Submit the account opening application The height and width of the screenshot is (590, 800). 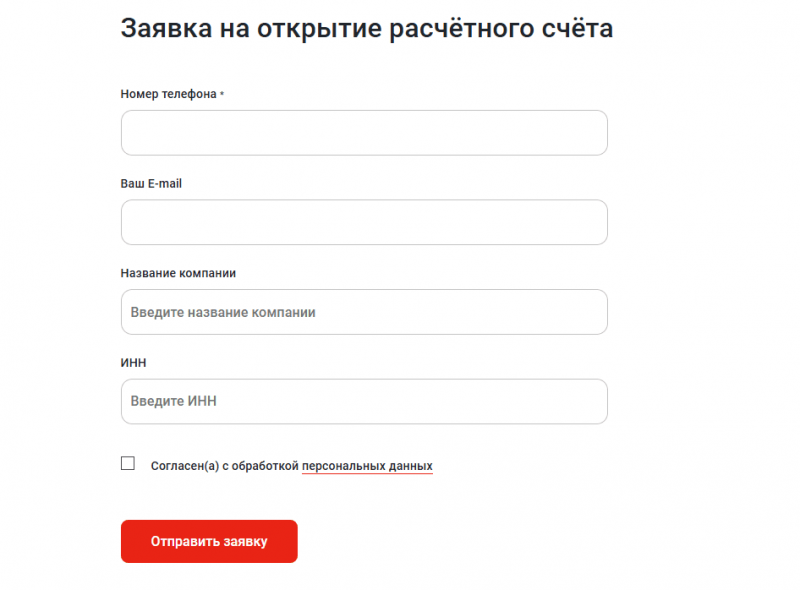click(208, 541)
